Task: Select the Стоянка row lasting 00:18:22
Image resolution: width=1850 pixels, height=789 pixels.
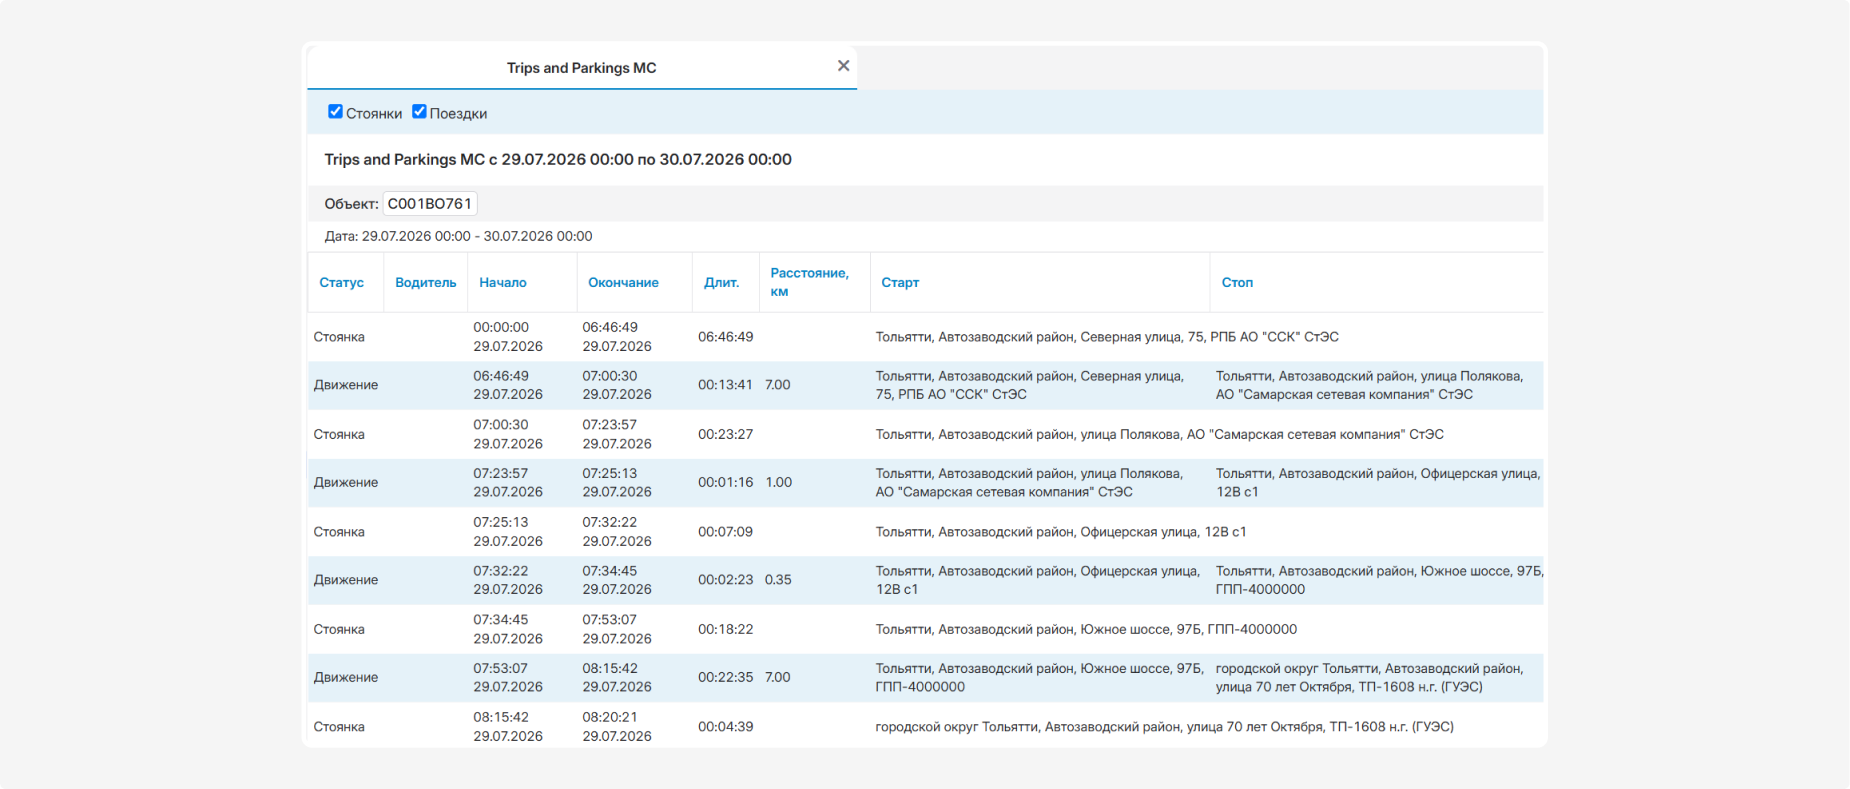Action: click(x=925, y=629)
